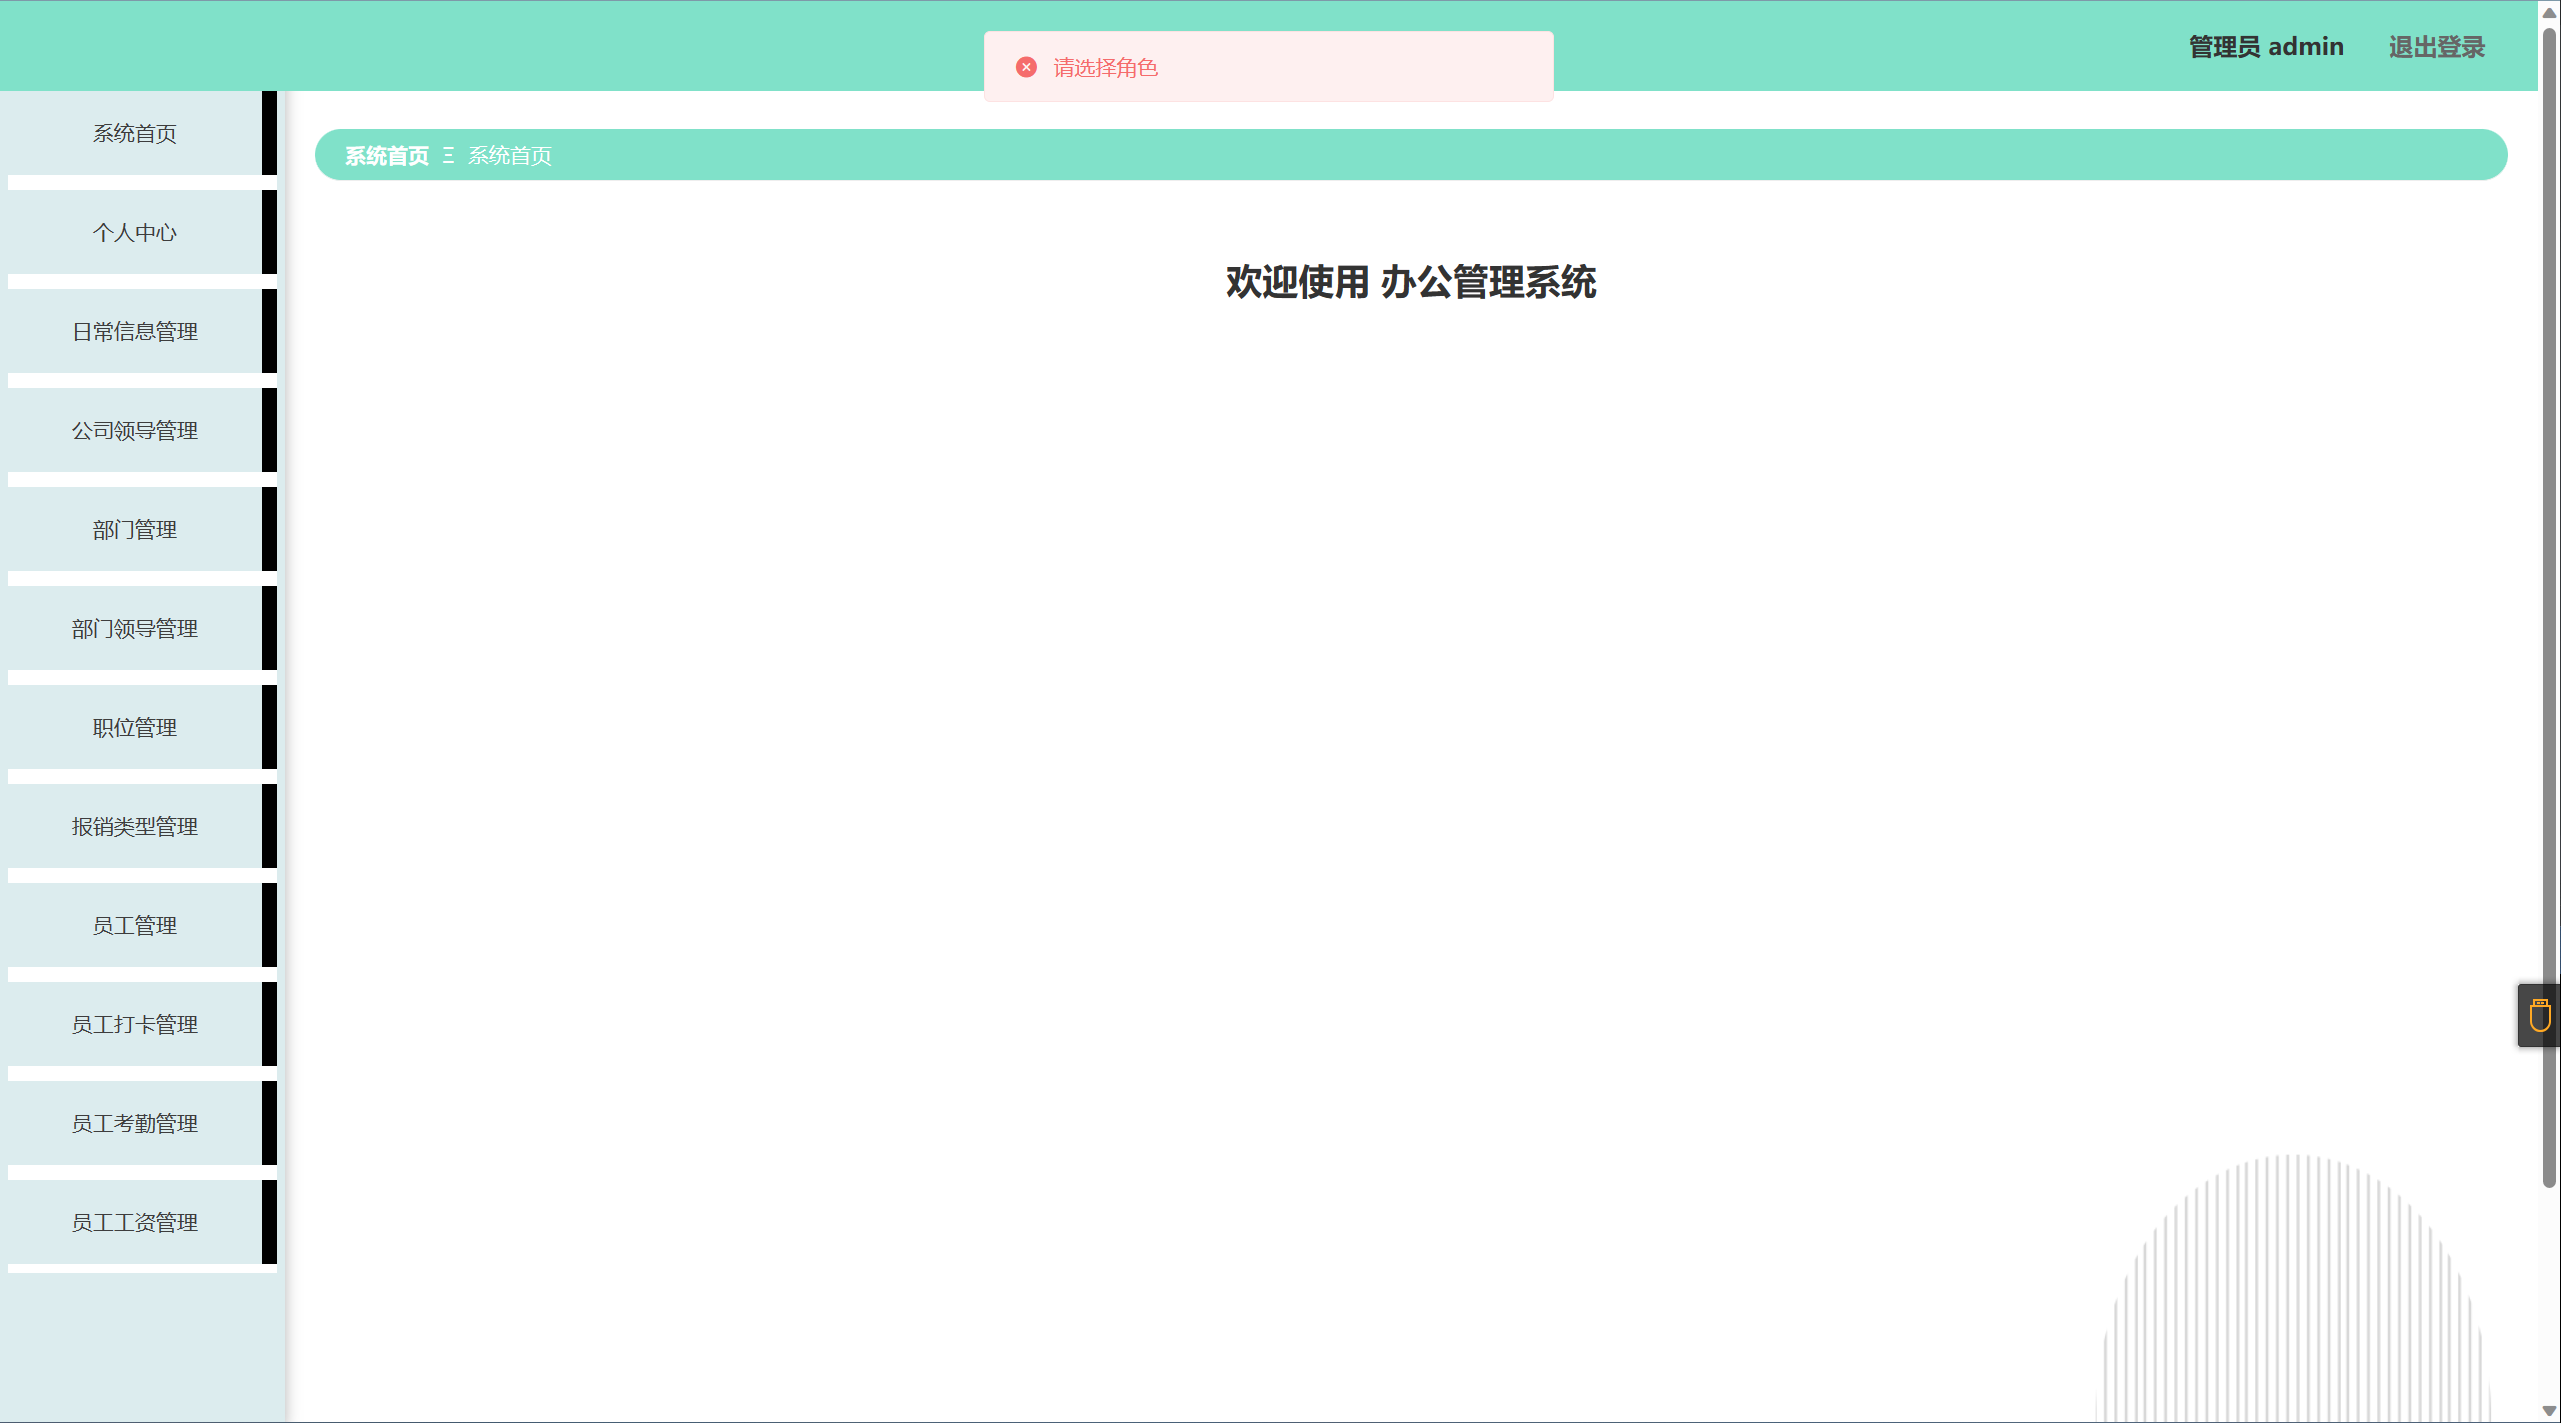Select 职位管理 in the sidebar

pos(135,728)
